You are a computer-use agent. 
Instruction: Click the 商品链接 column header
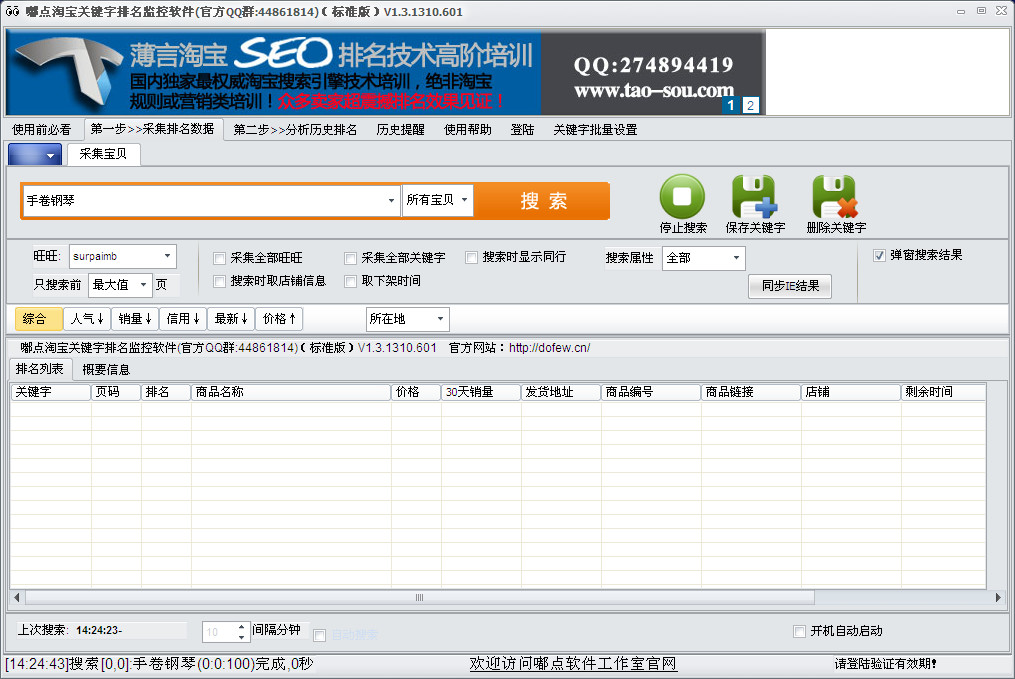click(x=751, y=392)
